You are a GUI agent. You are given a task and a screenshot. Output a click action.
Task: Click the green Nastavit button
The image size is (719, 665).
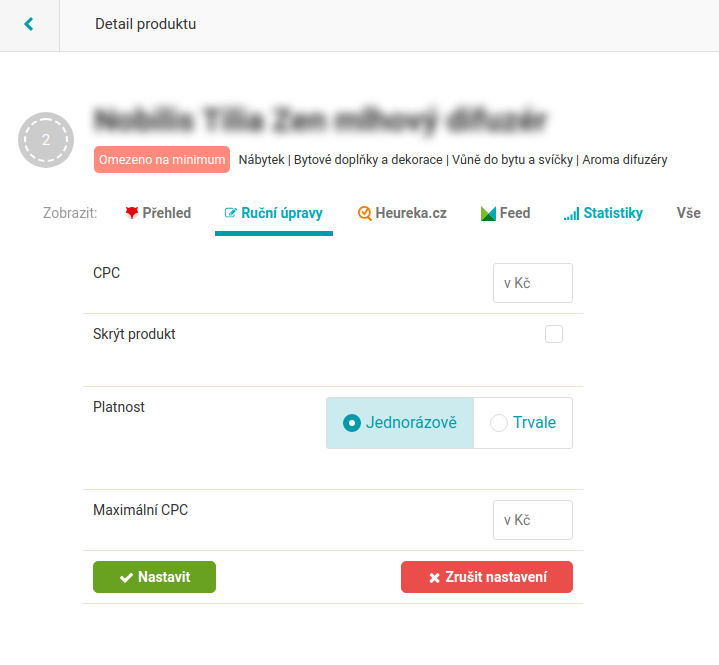point(155,577)
